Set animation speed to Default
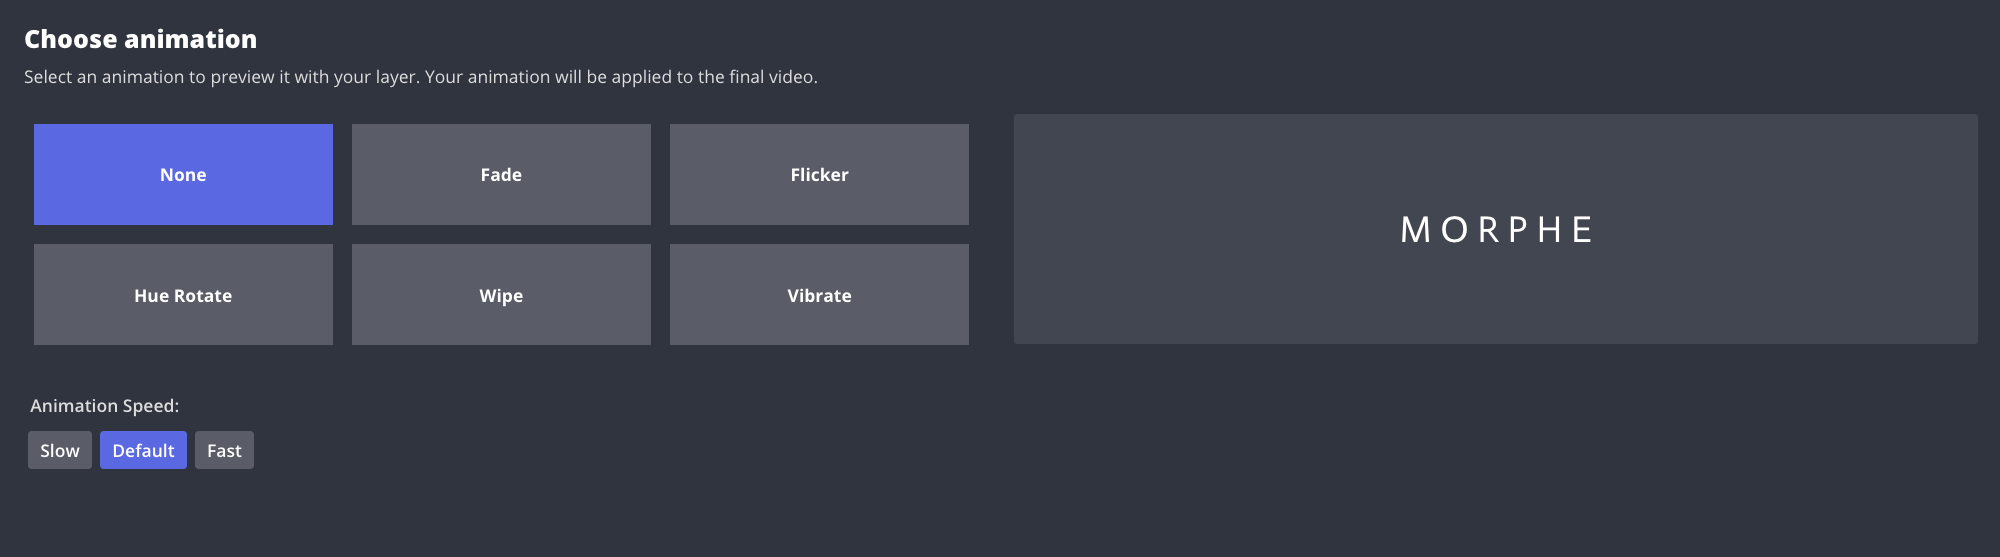Screen dimensions: 2000x557 [x=143, y=450]
